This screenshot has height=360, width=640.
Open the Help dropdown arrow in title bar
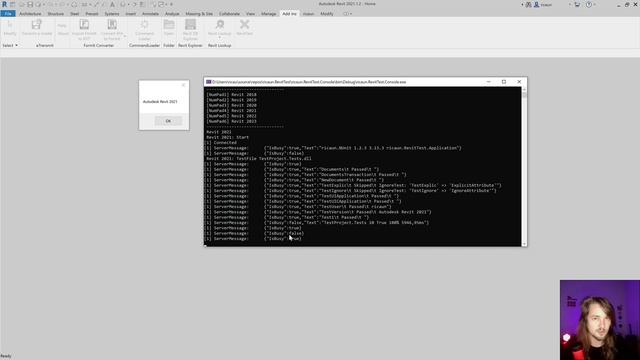click(x=594, y=4)
